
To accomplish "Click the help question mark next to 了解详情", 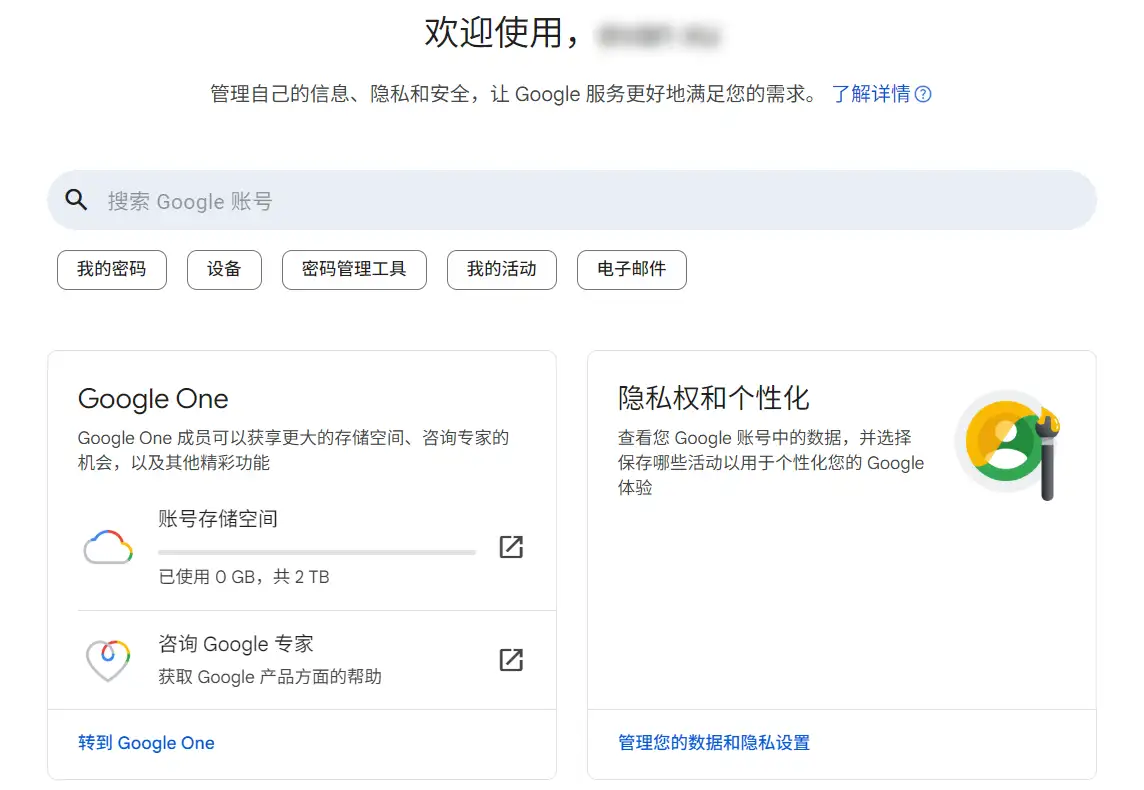I will pyautogui.click(x=923, y=93).
